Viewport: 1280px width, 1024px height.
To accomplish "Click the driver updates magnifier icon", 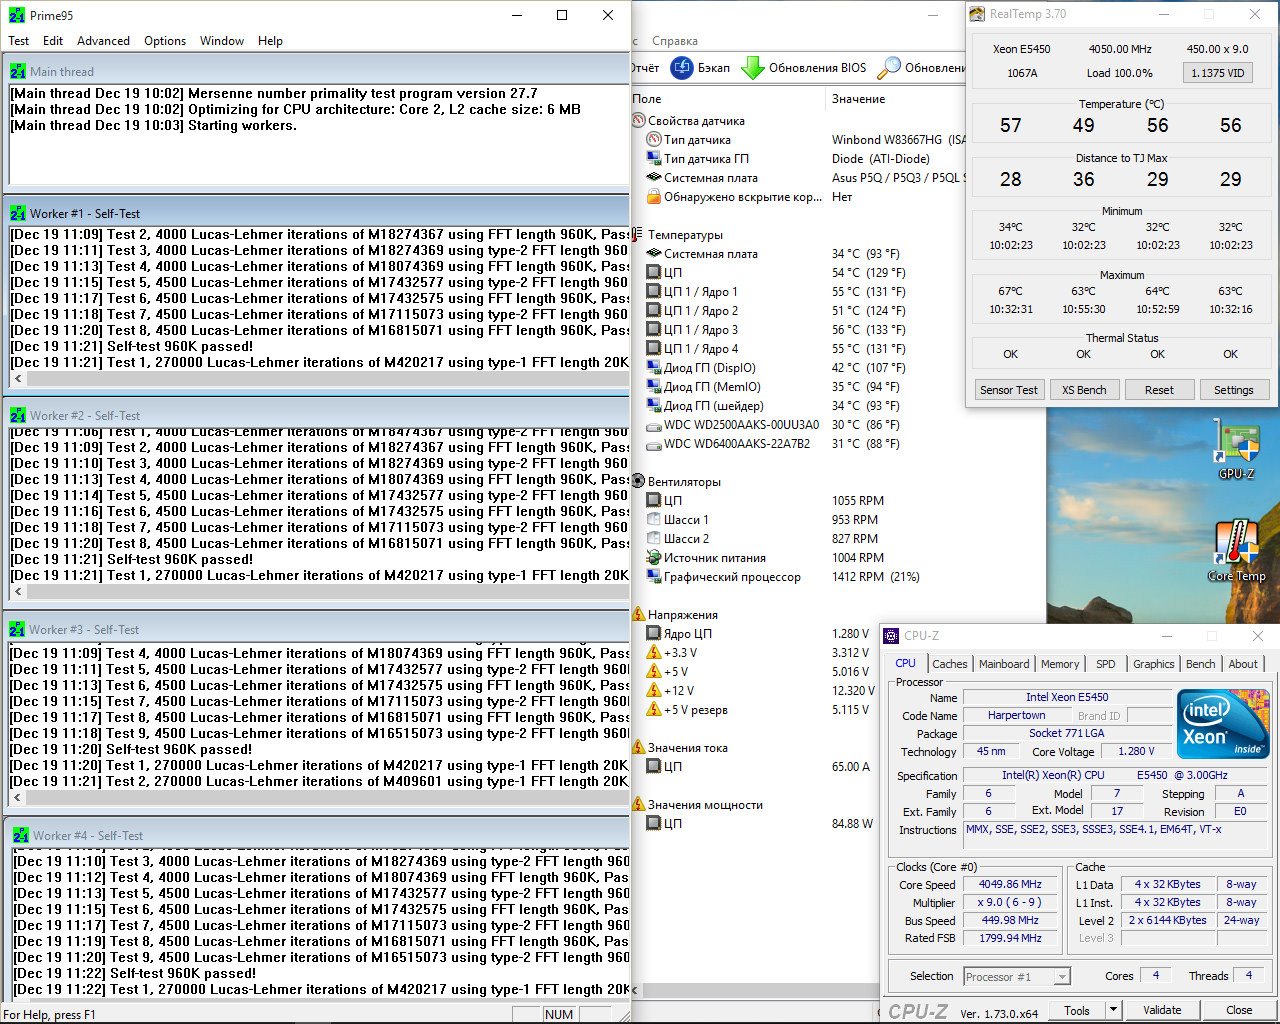I will point(888,68).
